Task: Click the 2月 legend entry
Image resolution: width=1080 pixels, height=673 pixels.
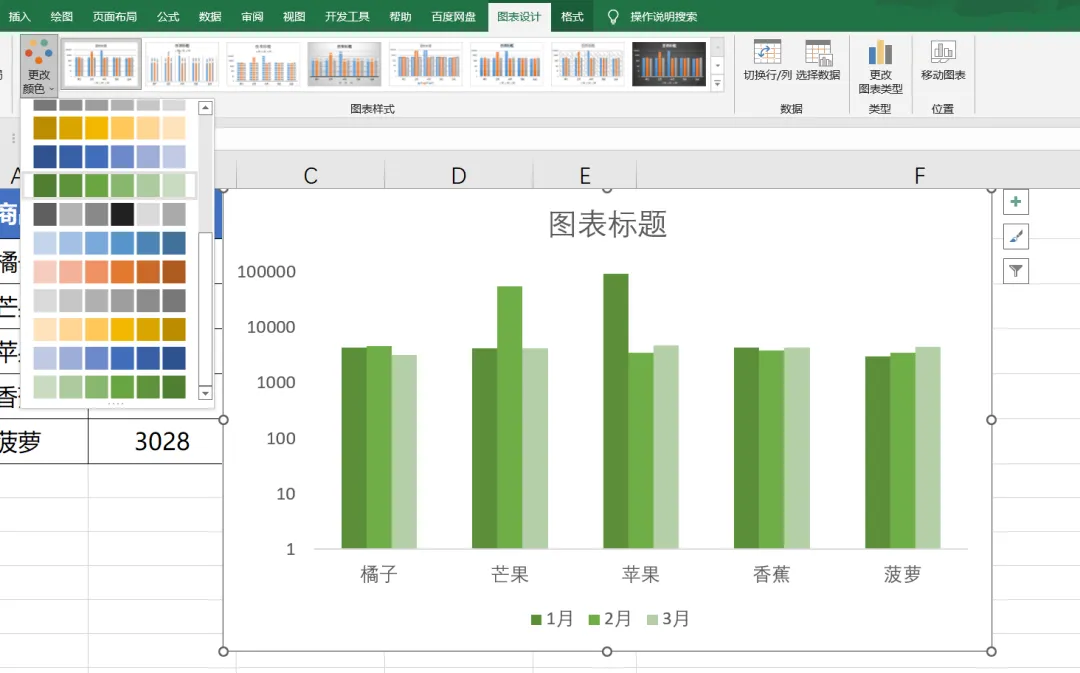Action: (610, 619)
